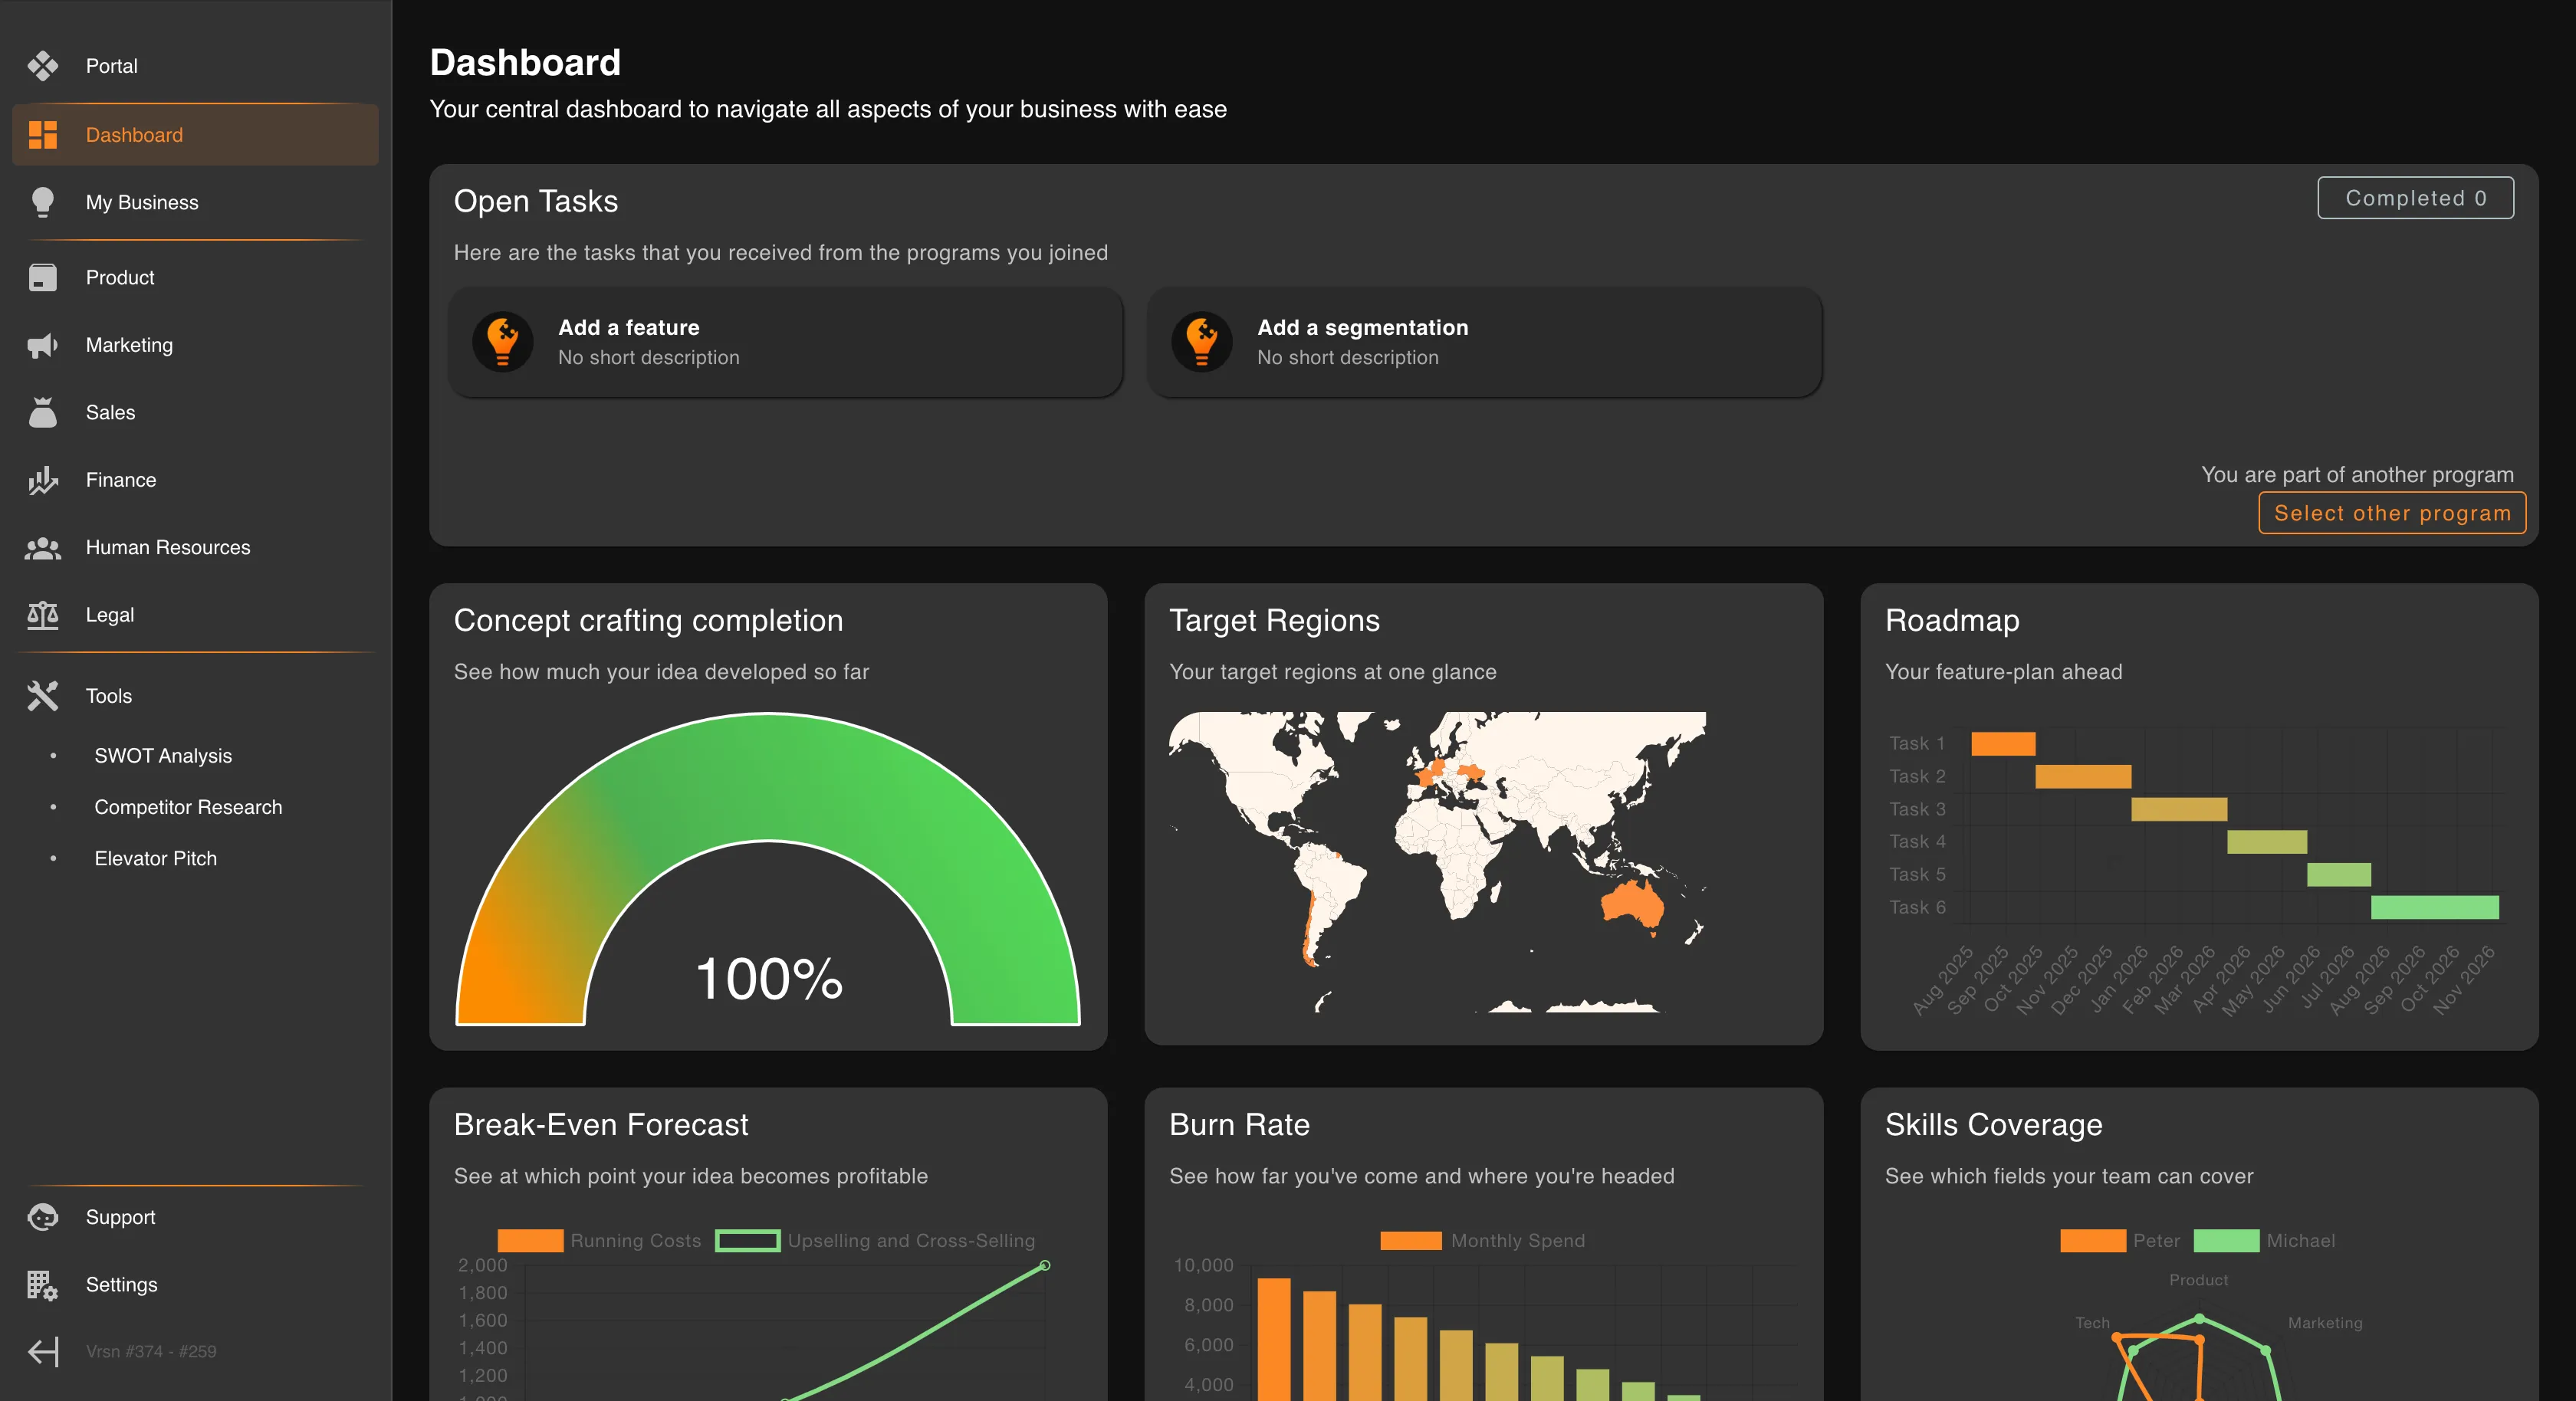Open the Sales section
Viewport: 2576px width, 1401px height.
[x=195, y=412]
